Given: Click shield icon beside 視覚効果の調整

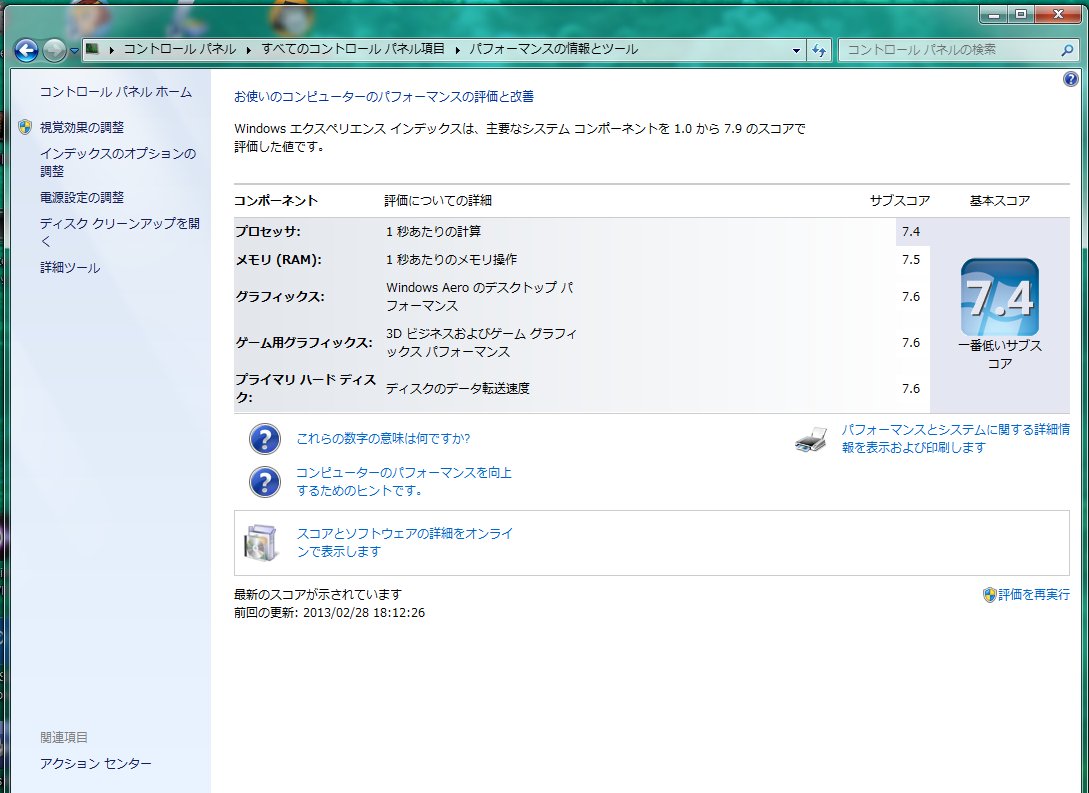Looking at the screenshot, I should [25, 127].
